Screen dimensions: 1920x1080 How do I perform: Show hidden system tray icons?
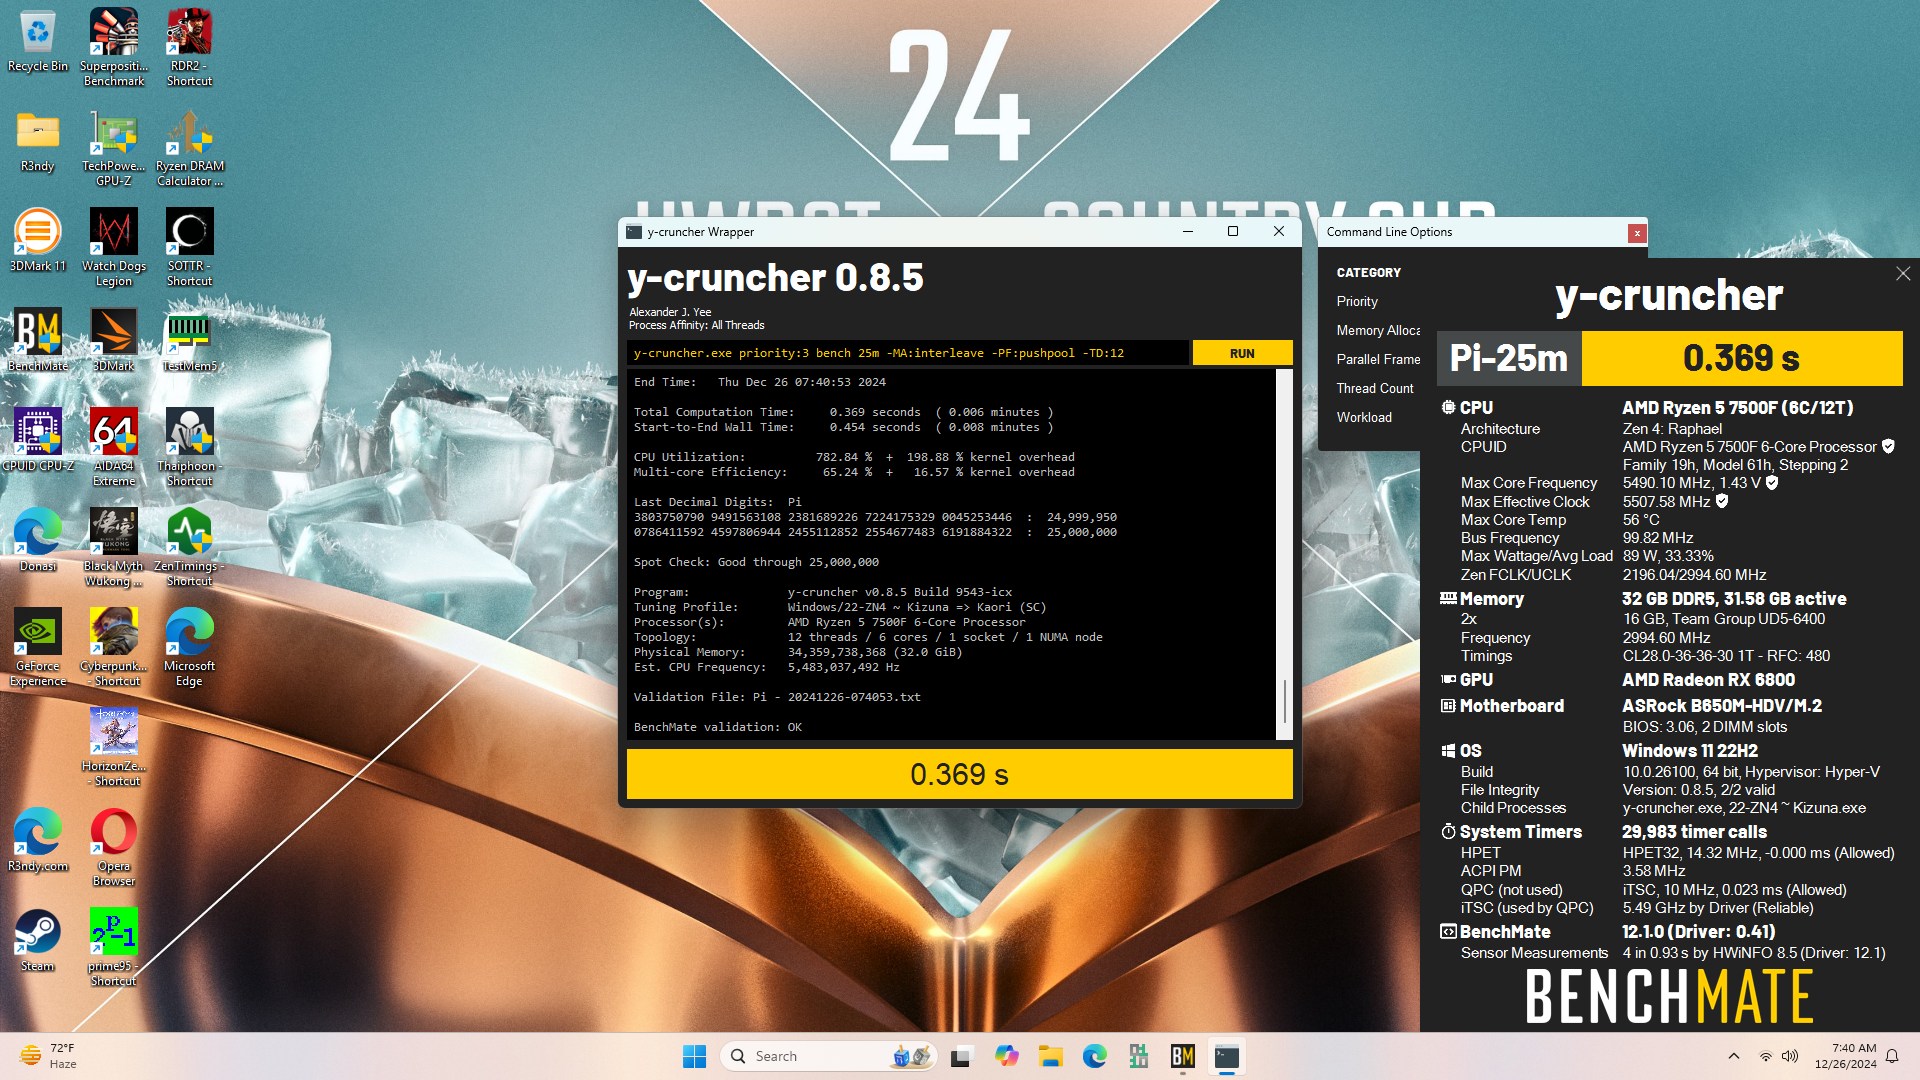1734,1056
